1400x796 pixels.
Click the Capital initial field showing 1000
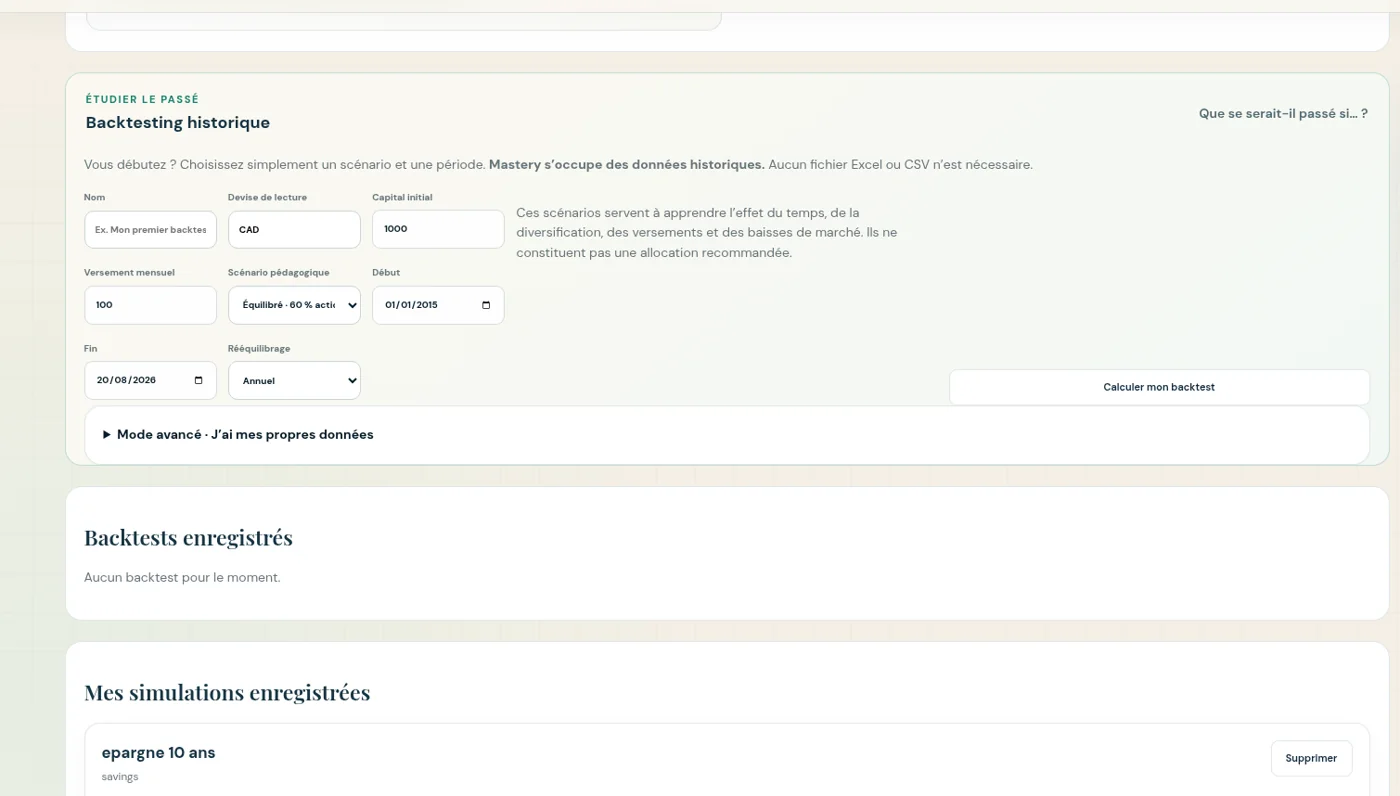pos(438,229)
